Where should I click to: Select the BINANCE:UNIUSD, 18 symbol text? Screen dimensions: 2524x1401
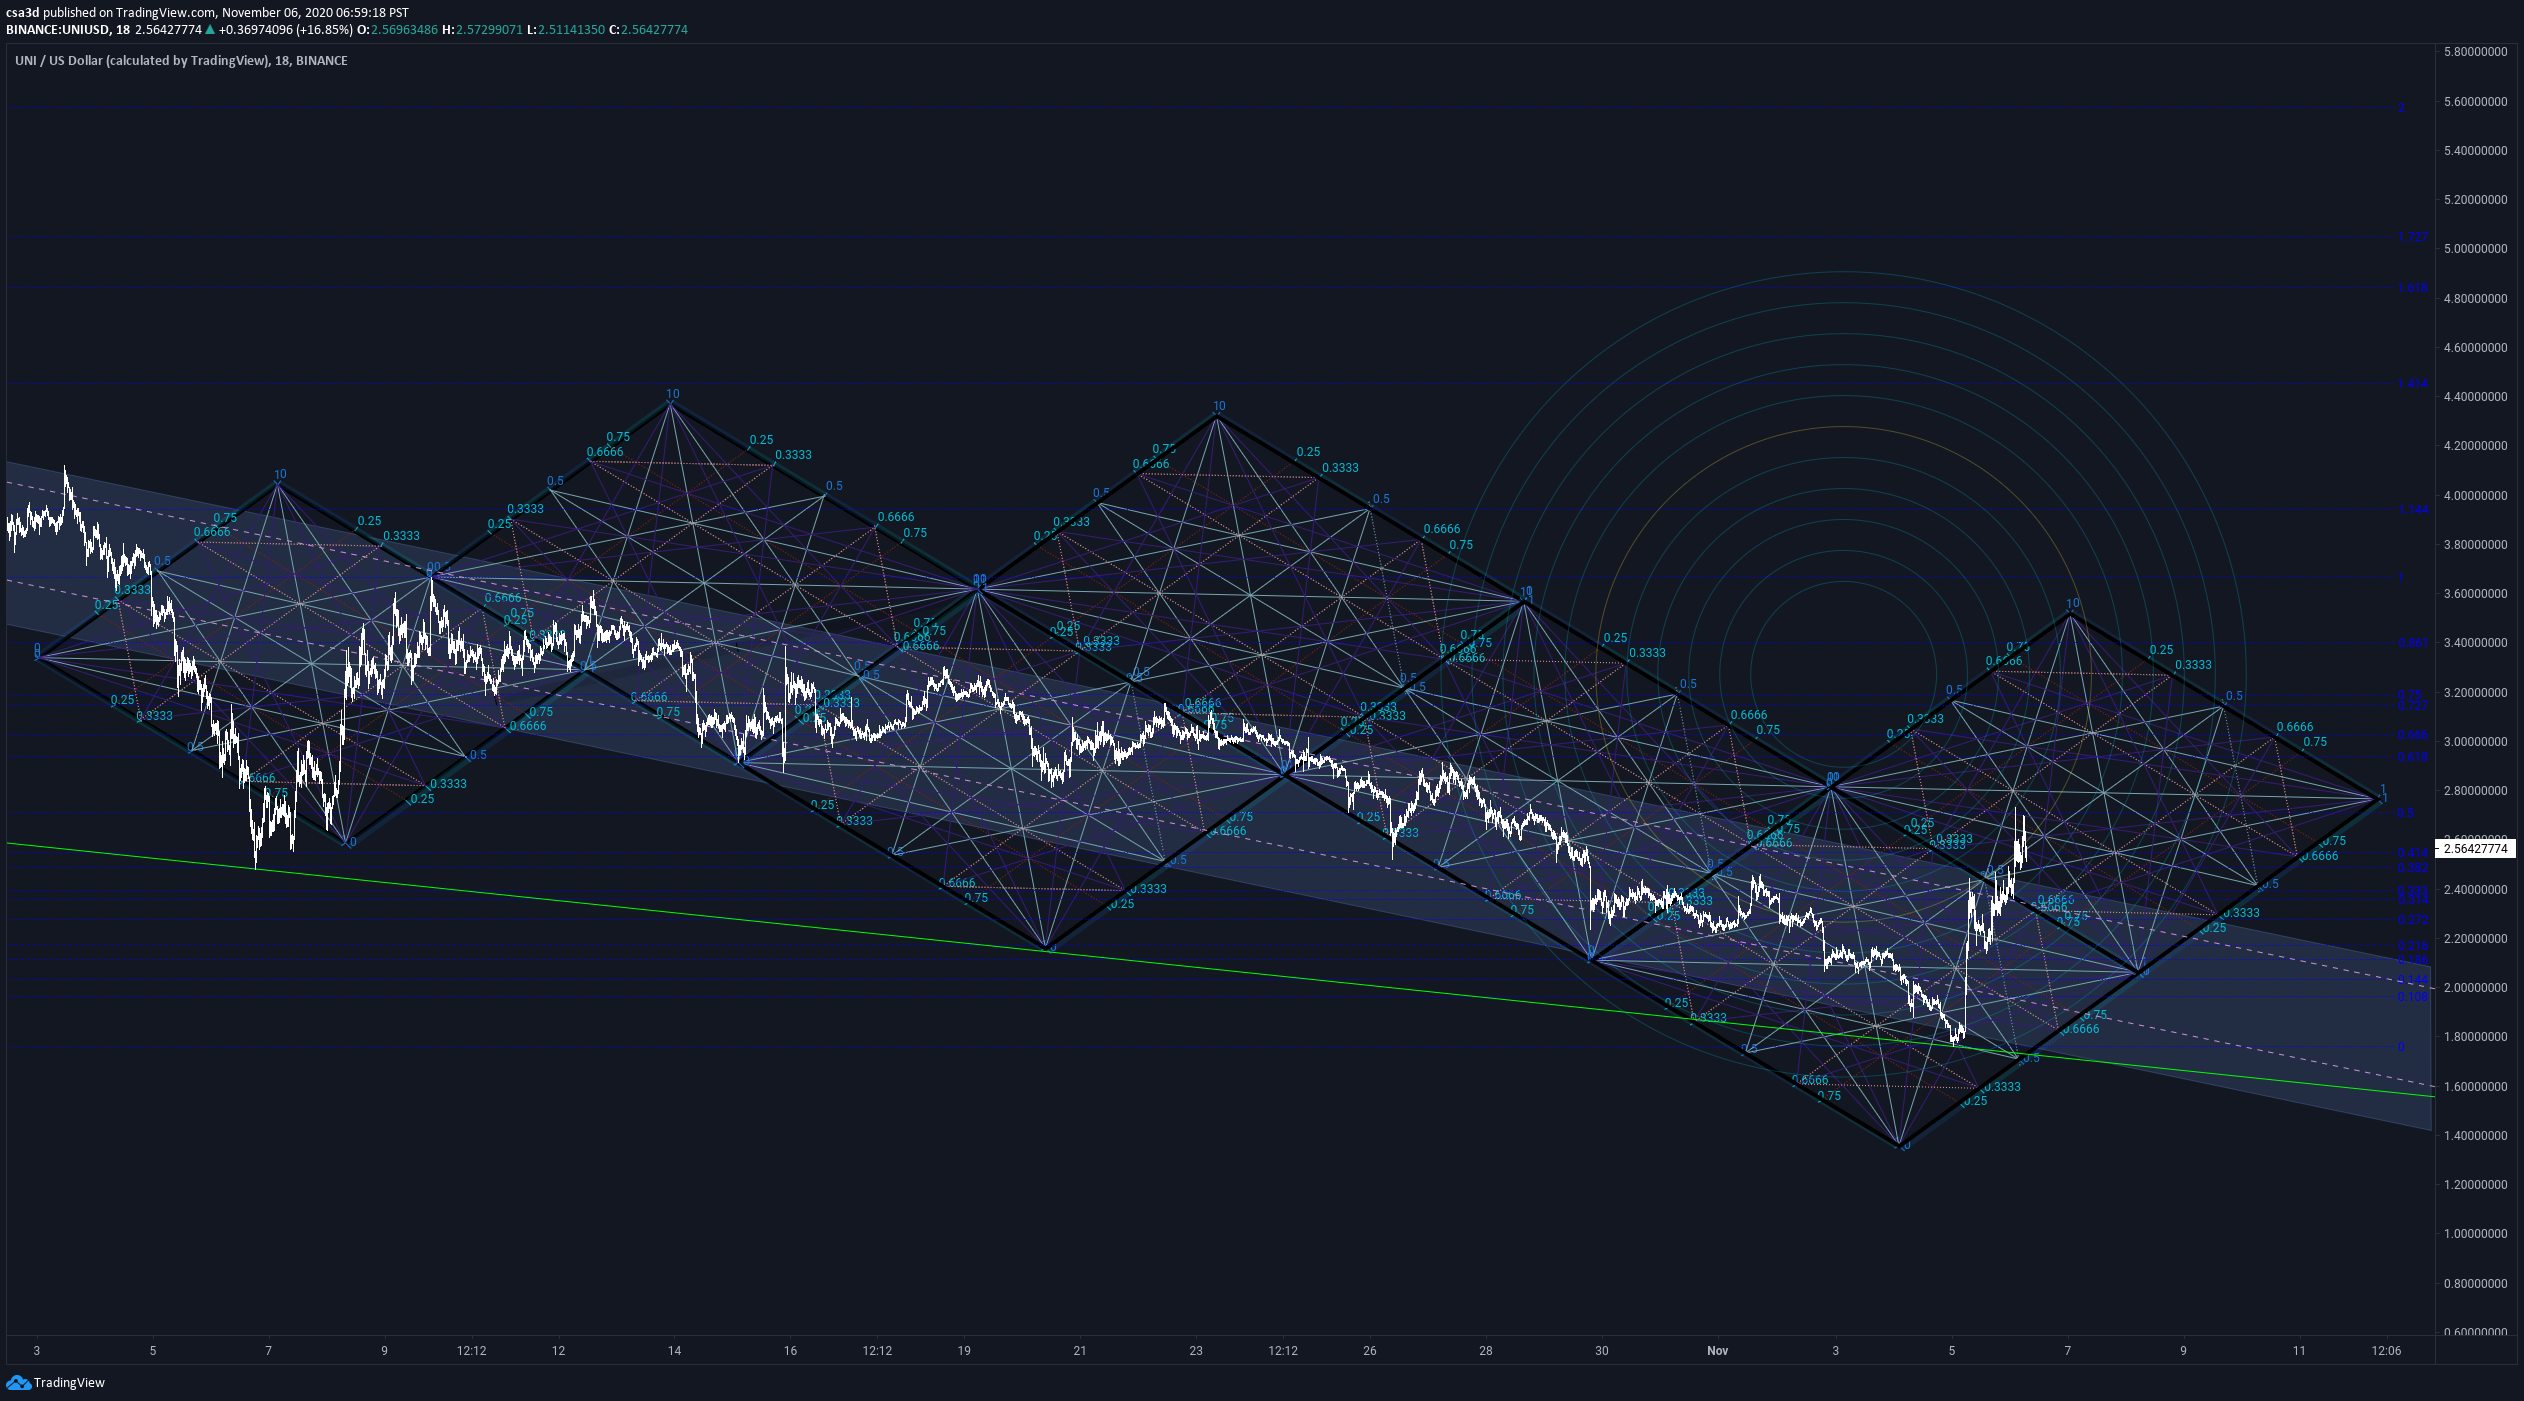click(68, 30)
